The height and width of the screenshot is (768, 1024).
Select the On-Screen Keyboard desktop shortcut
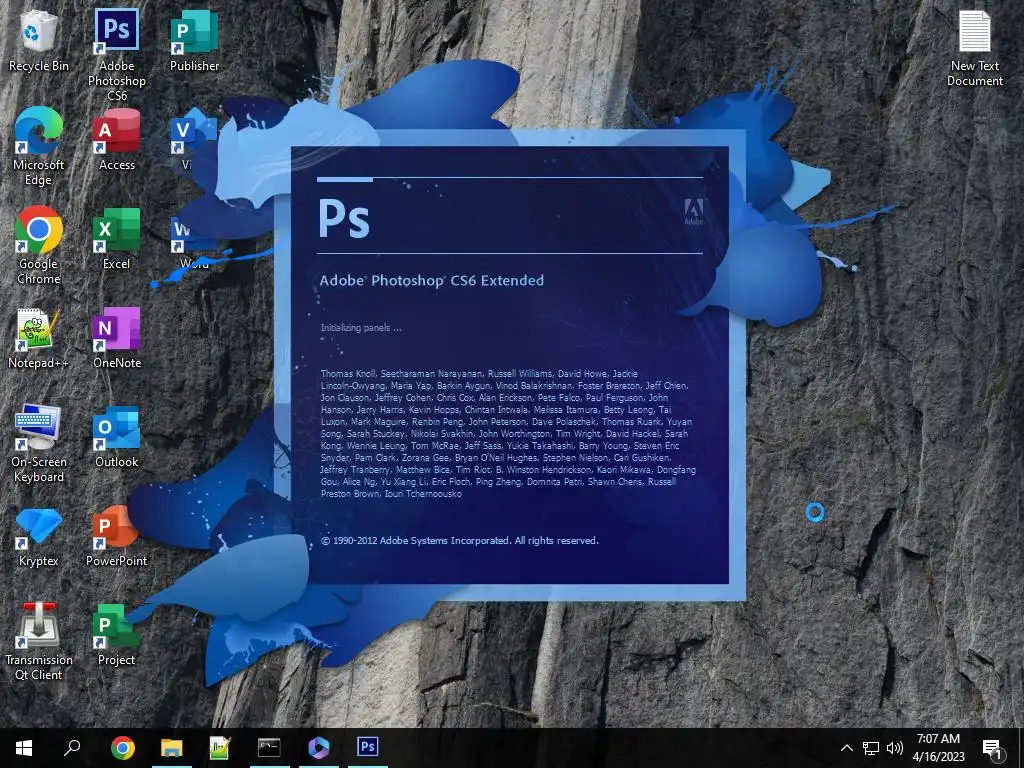click(39, 443)
